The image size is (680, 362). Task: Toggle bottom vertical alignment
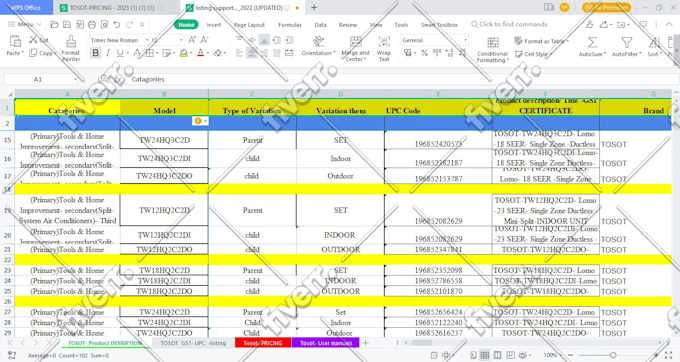tap(264, 40)
